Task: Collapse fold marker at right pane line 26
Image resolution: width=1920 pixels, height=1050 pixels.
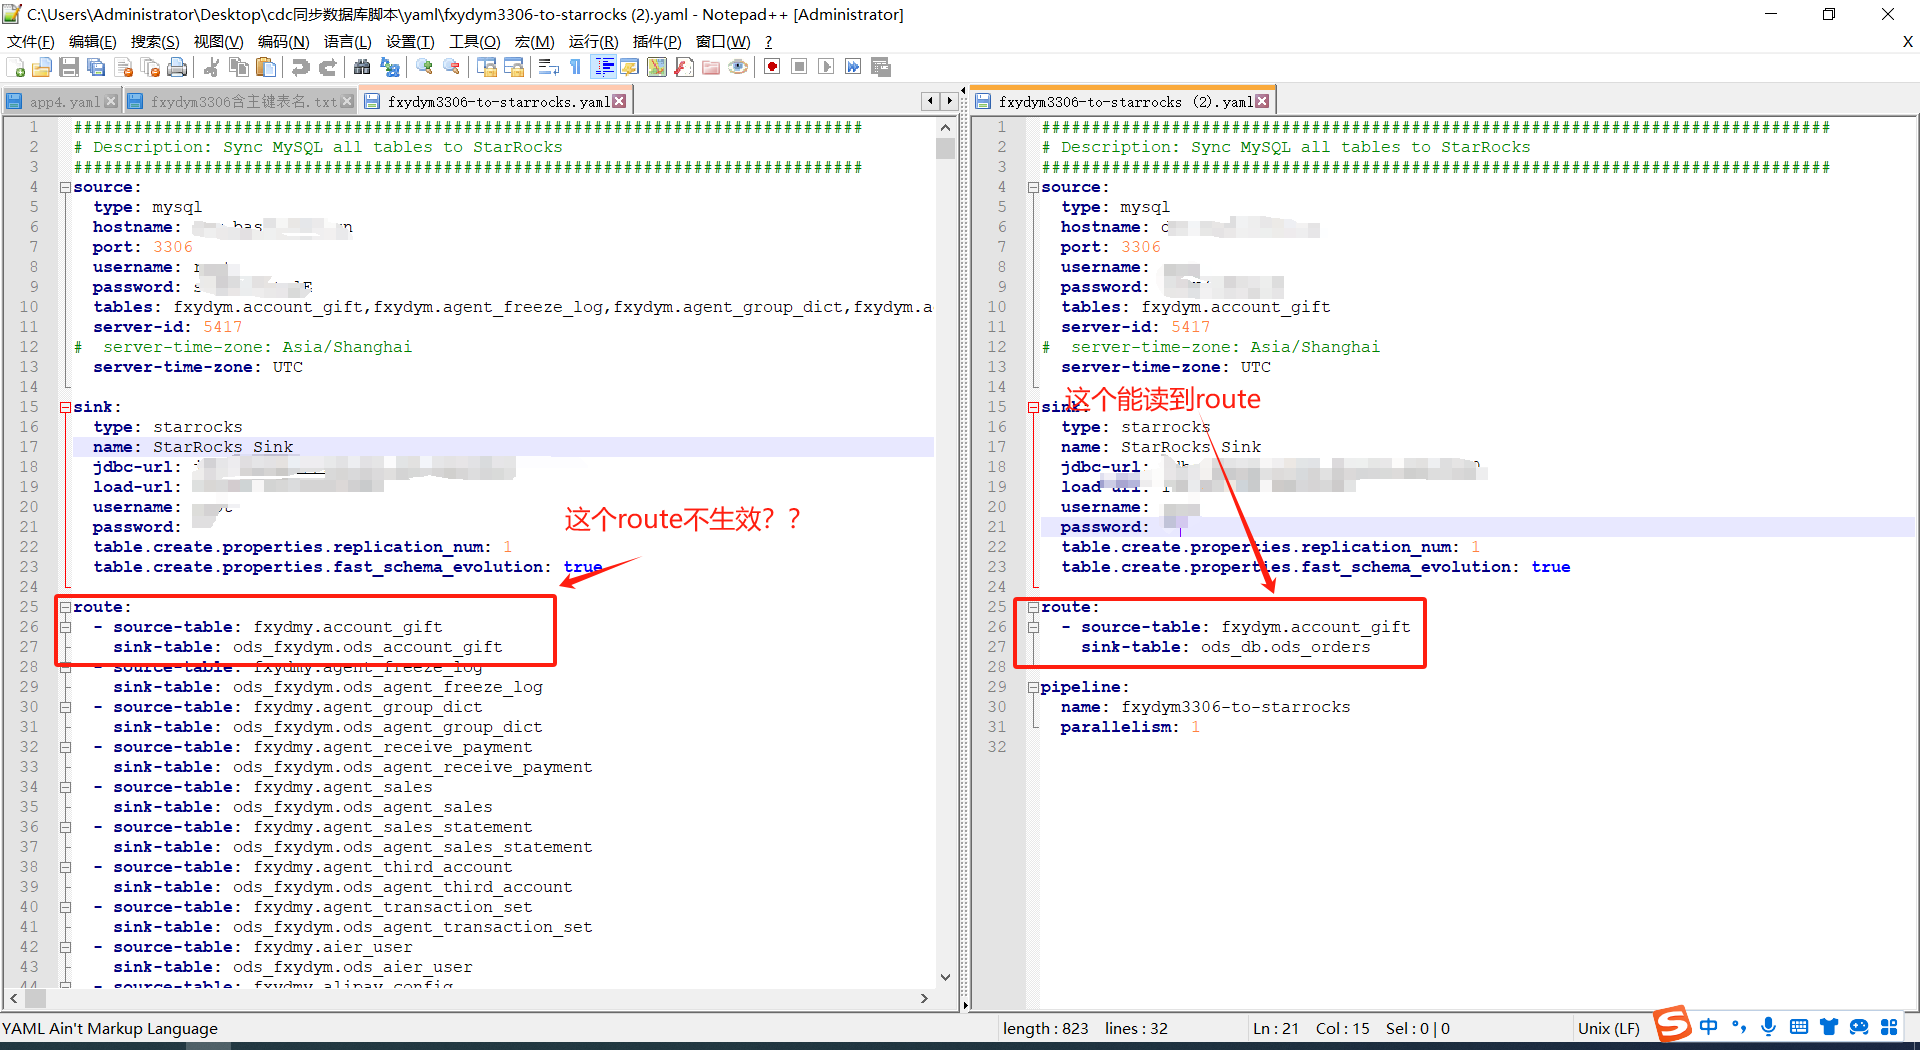Action: pos(1033,627)
